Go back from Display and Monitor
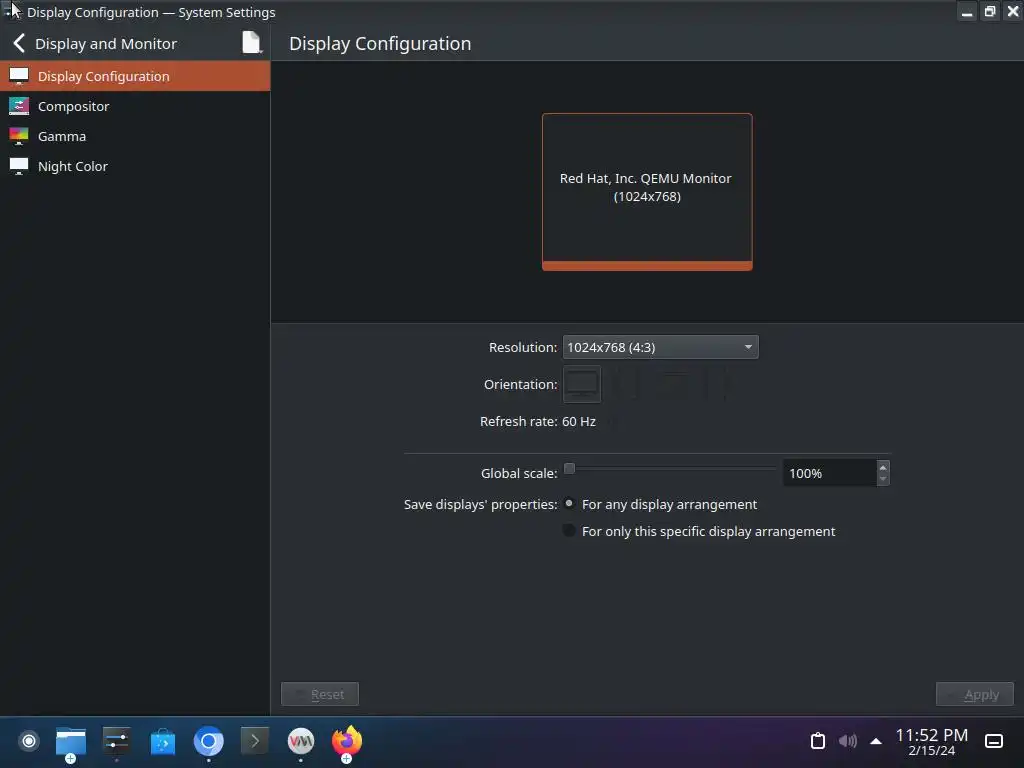1024x768 pixels. 20,44
